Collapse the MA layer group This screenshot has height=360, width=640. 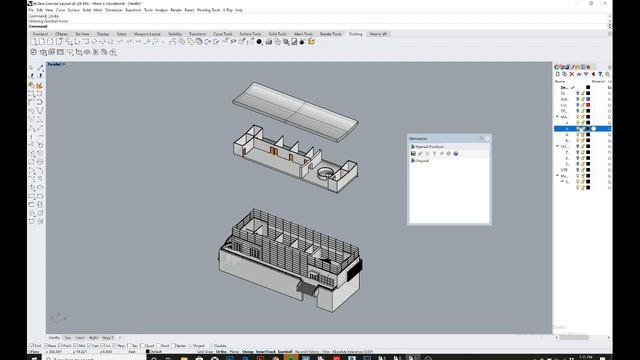pos(558,117)
